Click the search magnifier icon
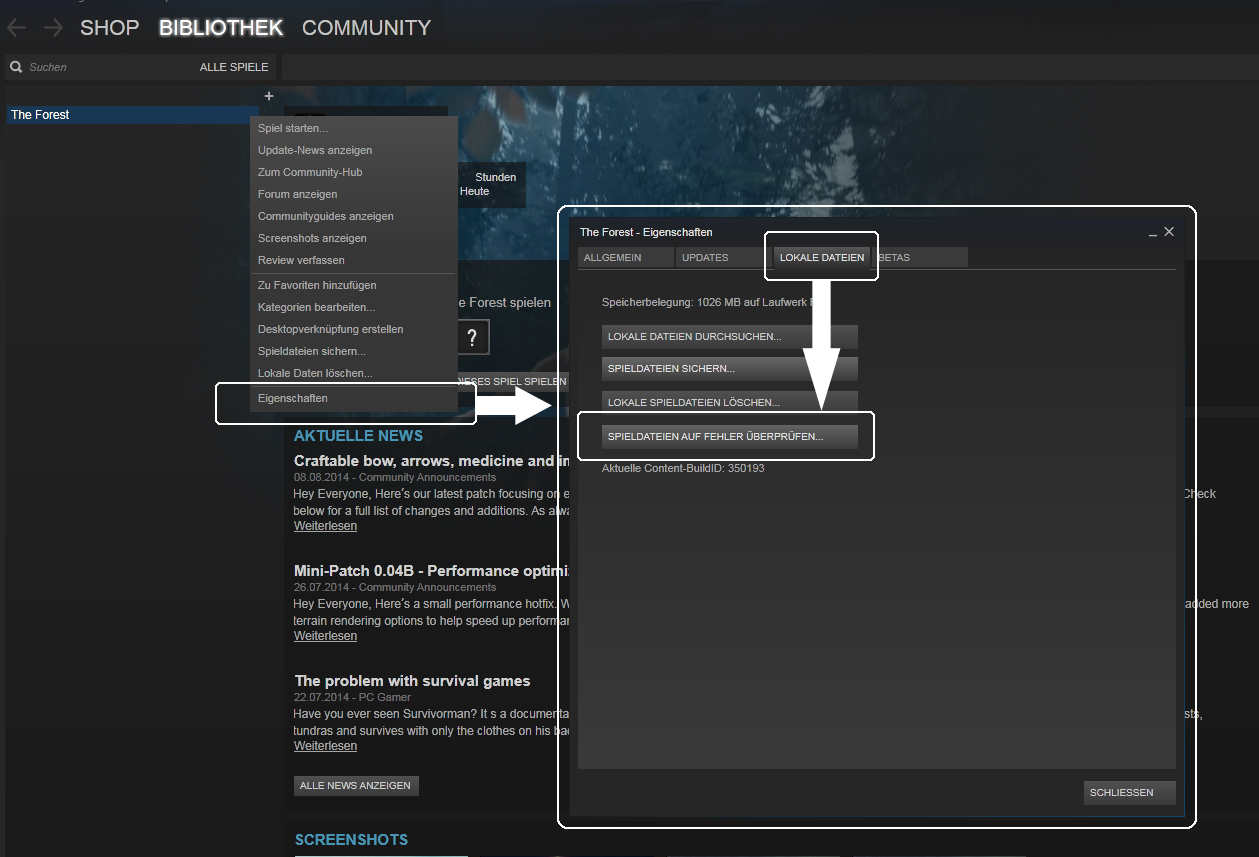 [16, 67]
